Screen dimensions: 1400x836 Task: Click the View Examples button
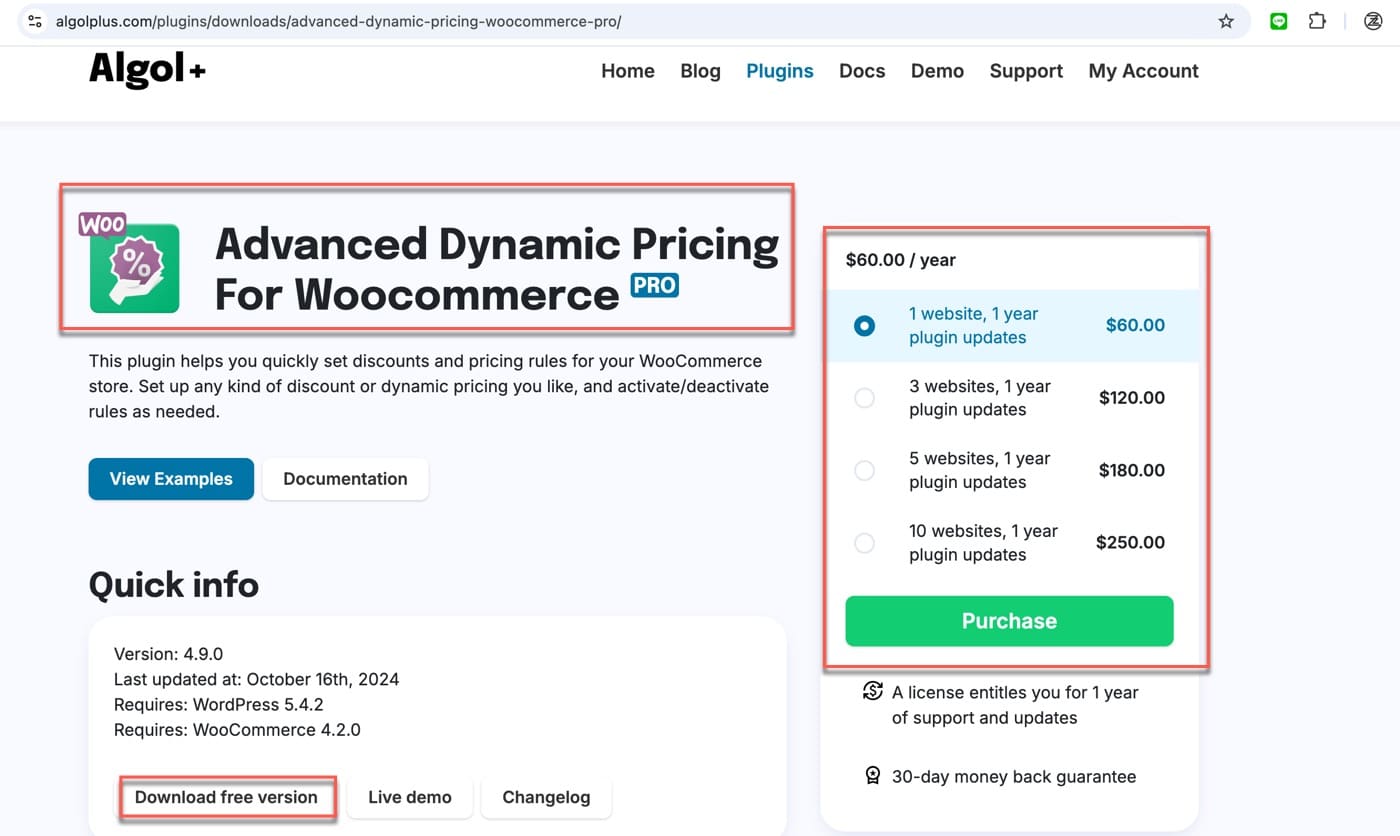pyautogui.click(x=171, y=479)
